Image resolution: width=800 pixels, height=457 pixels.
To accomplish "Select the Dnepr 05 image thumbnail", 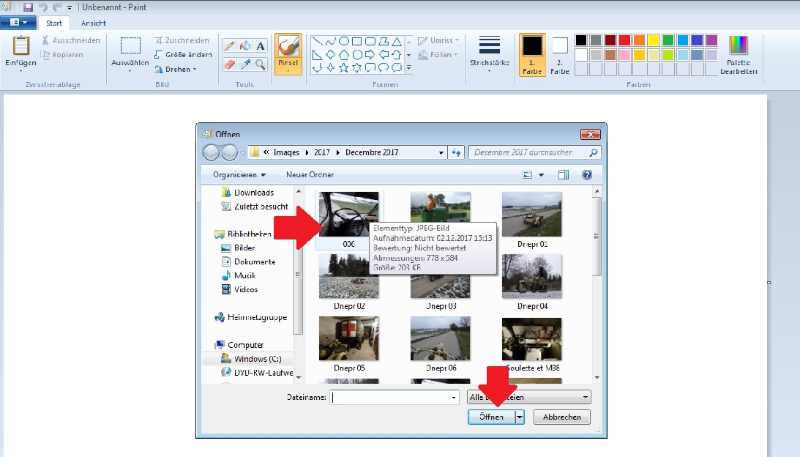I will (348, 341).
